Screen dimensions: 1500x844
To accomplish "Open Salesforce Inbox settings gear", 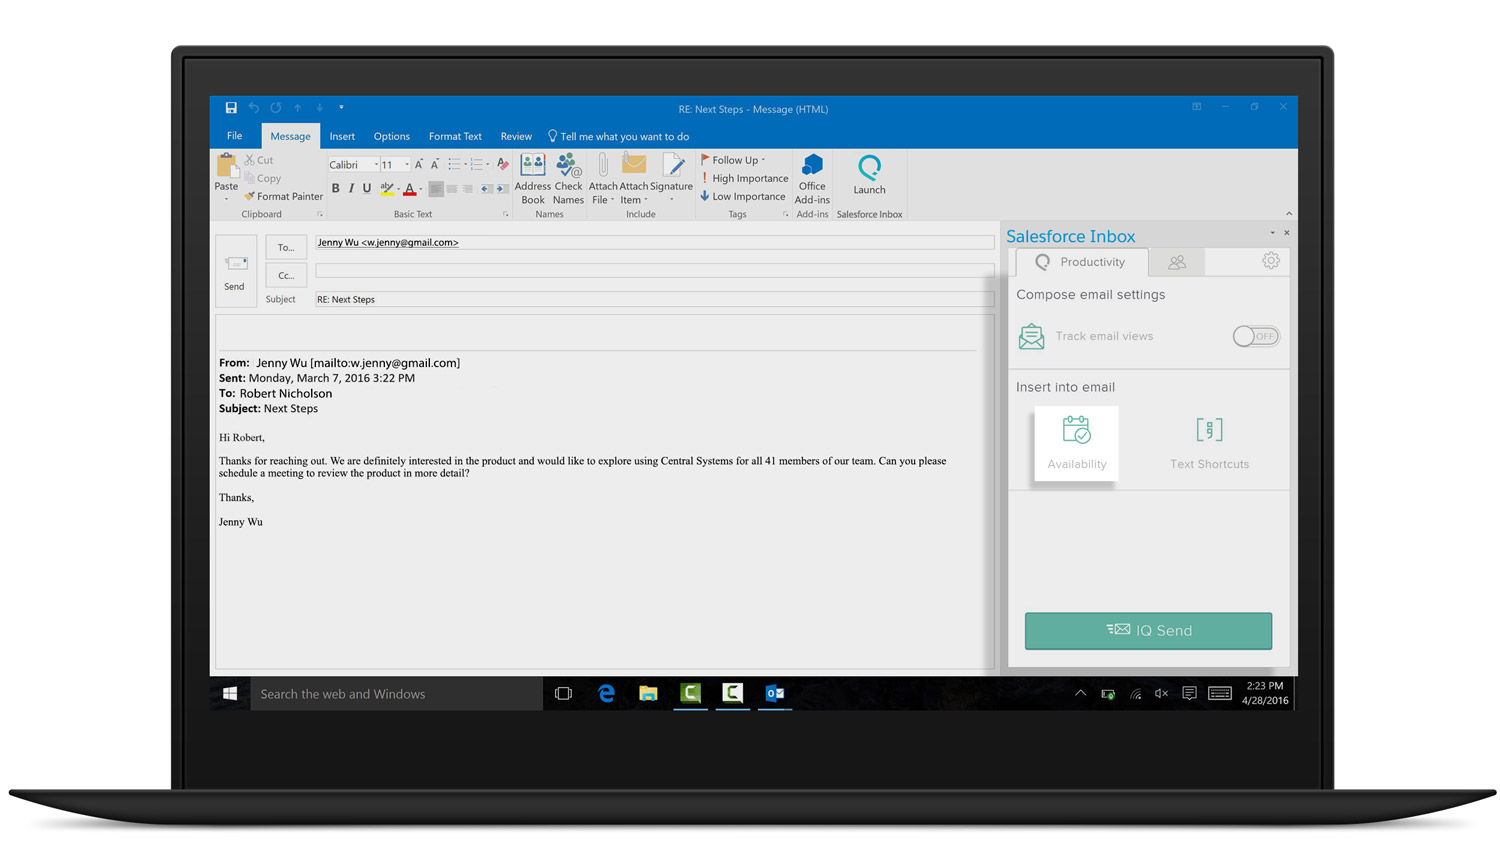I will [x=1270, y=261].
